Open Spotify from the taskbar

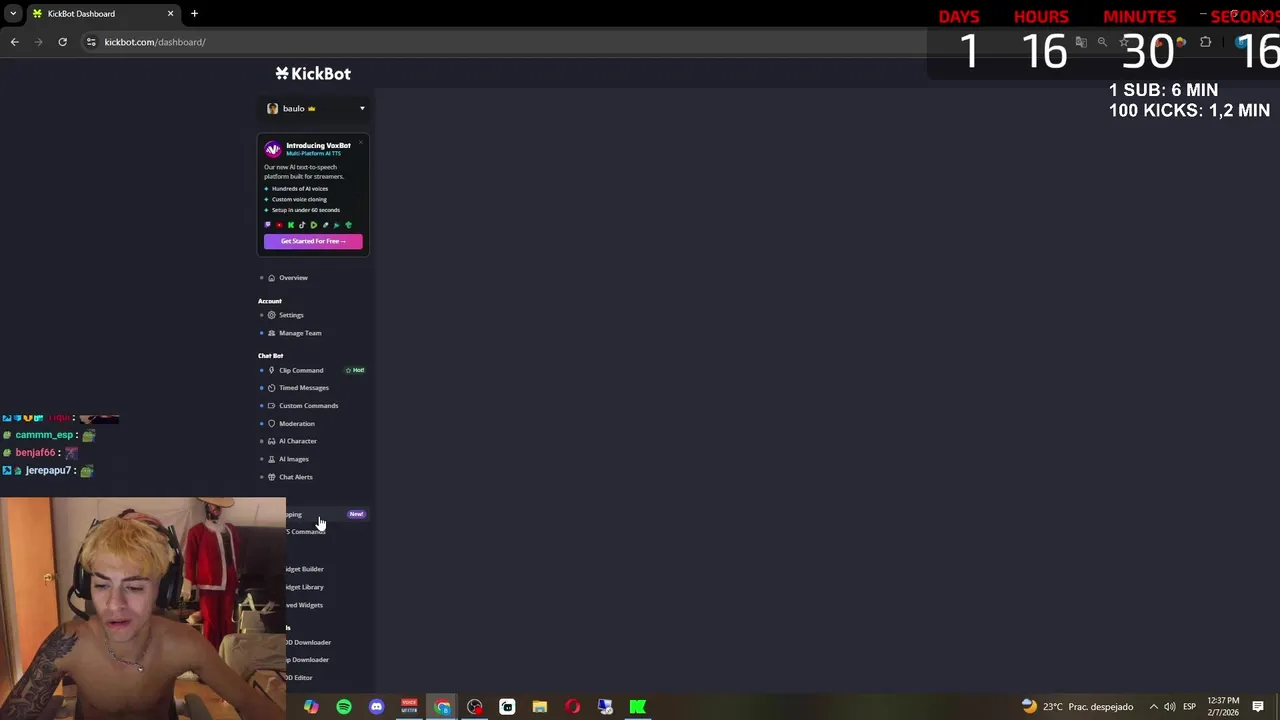coord(344,707)
